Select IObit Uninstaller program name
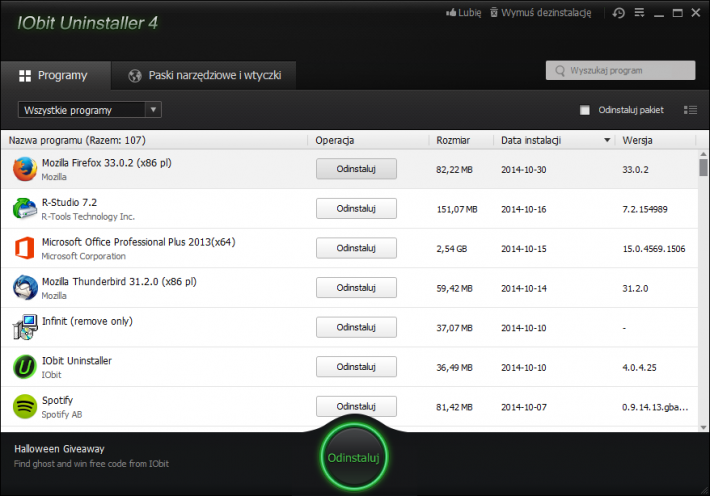Image resolution: width=710 pixels, height=496 pixels. [77, 361]
